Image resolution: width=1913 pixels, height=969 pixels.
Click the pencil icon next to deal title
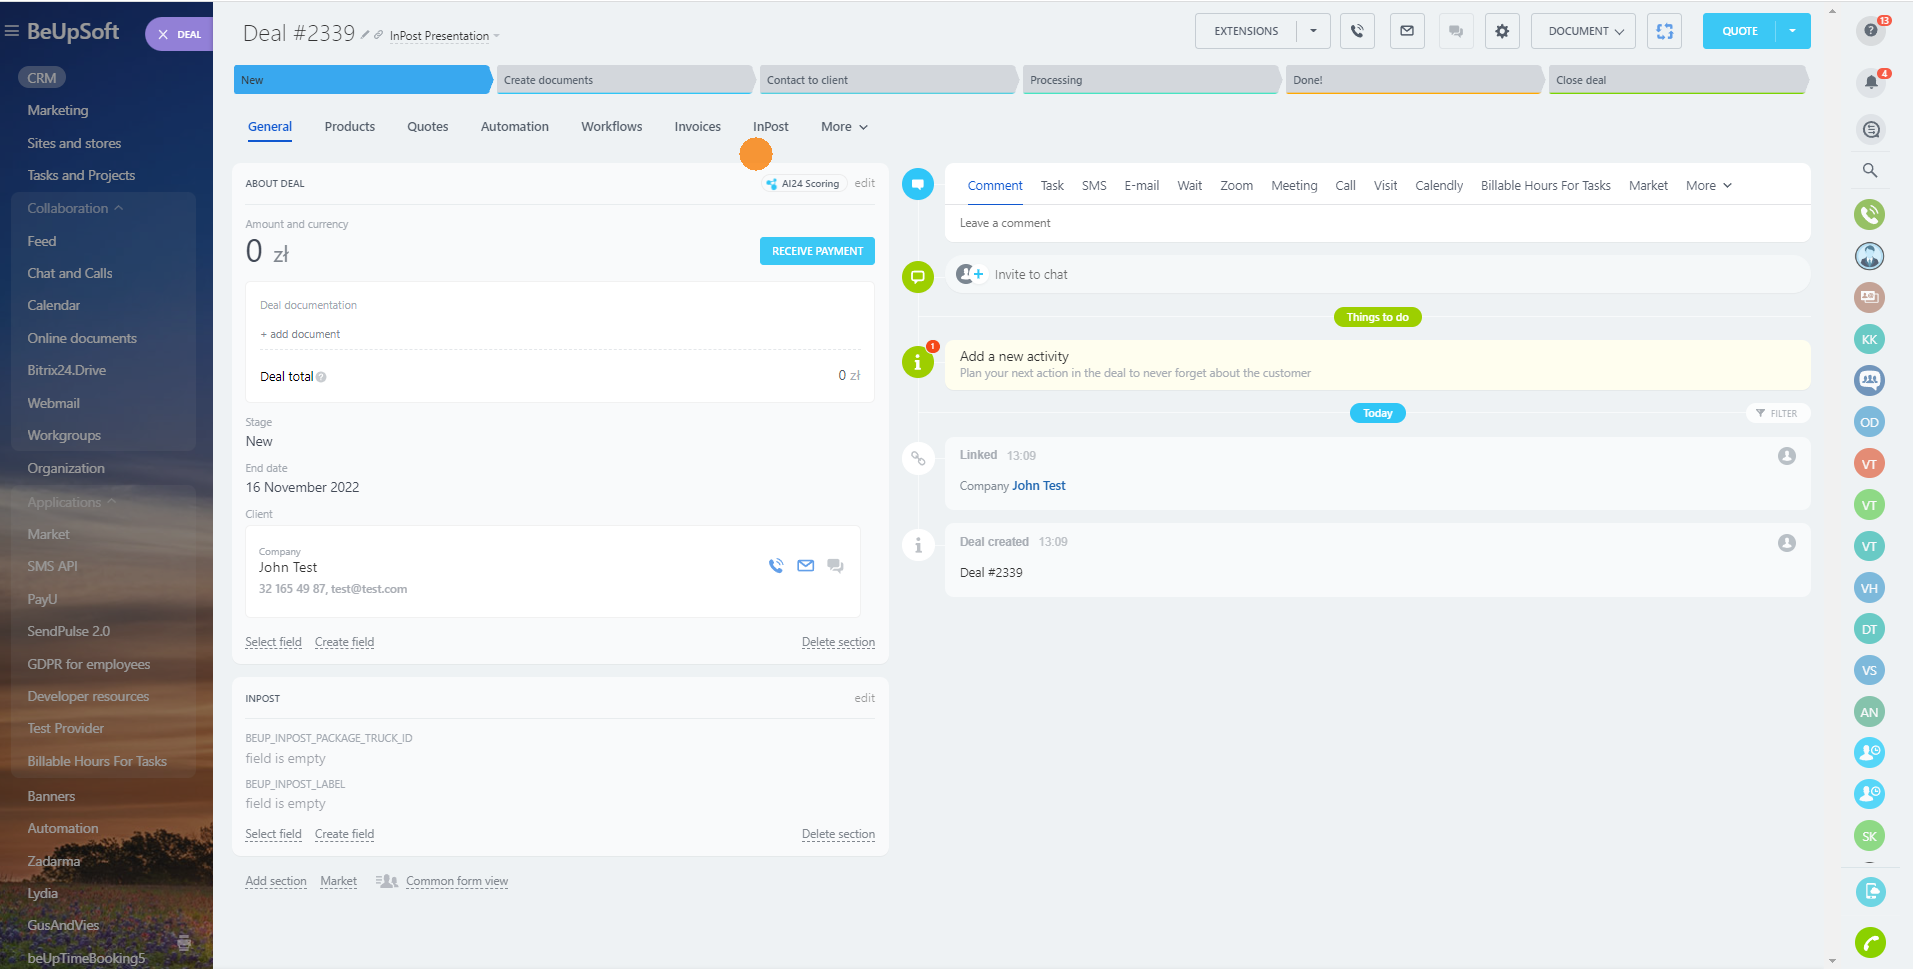click(x=365, y=35)
